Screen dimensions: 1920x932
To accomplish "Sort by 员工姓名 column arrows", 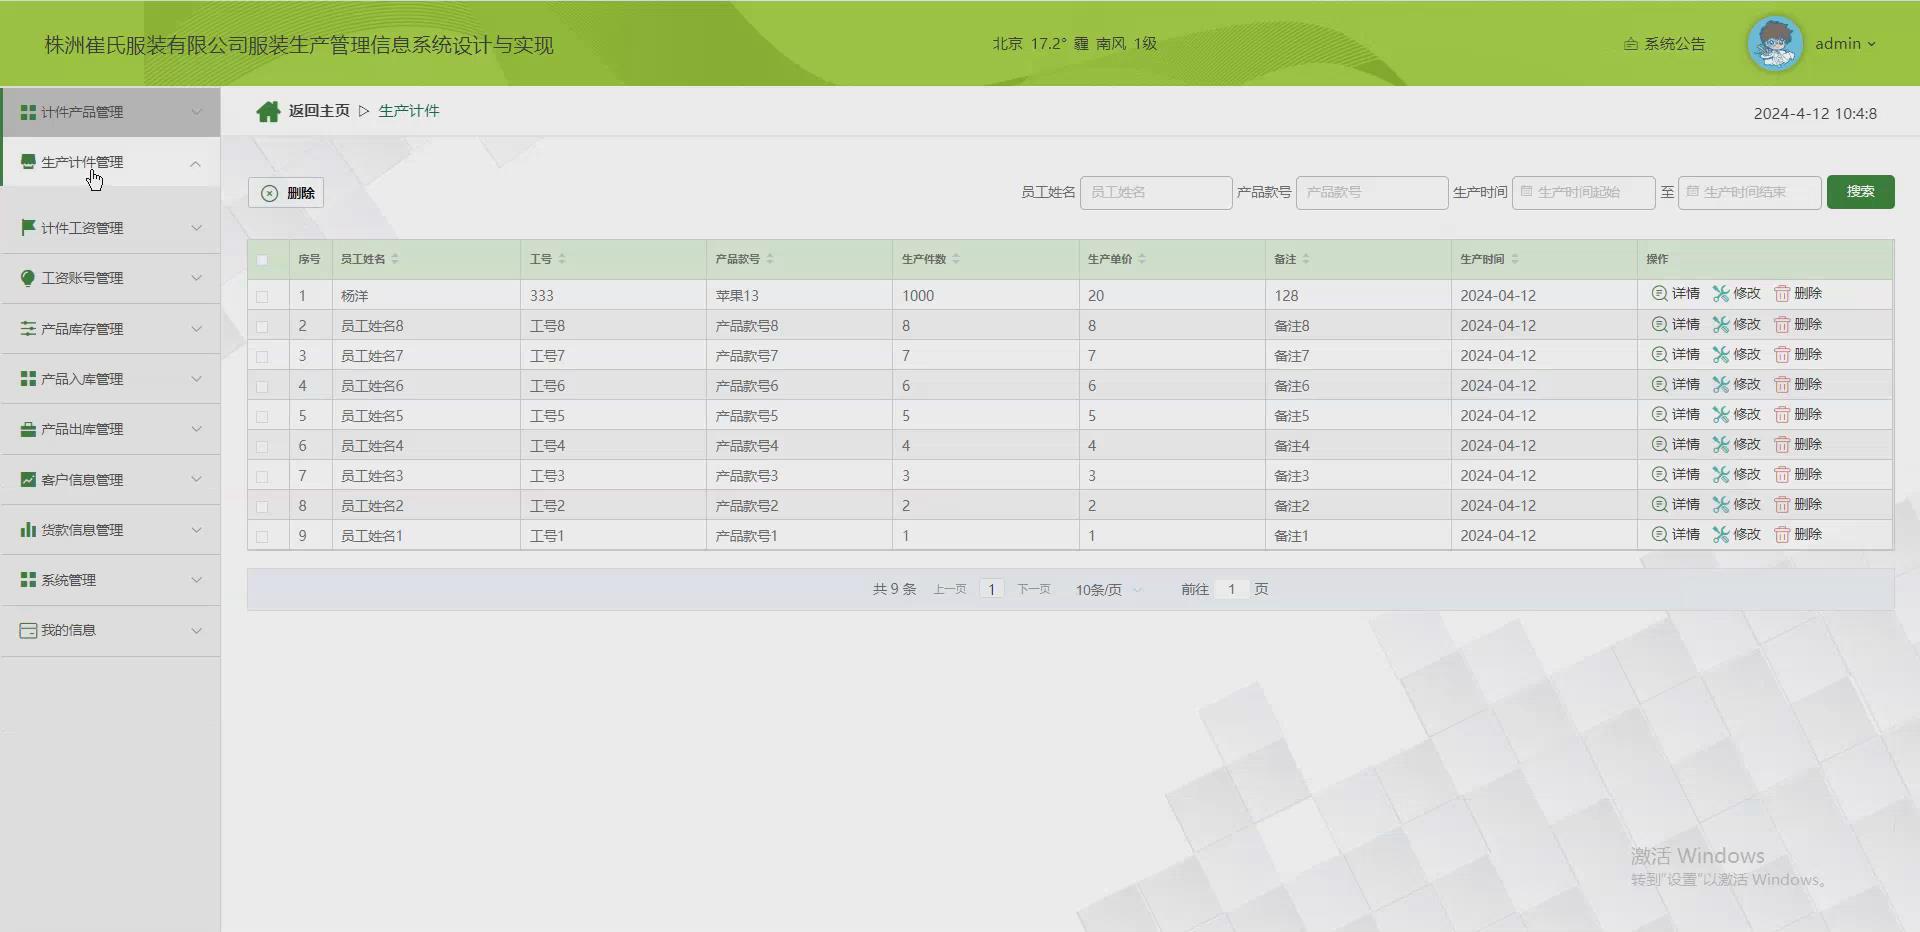I will [x=395, y=259].
